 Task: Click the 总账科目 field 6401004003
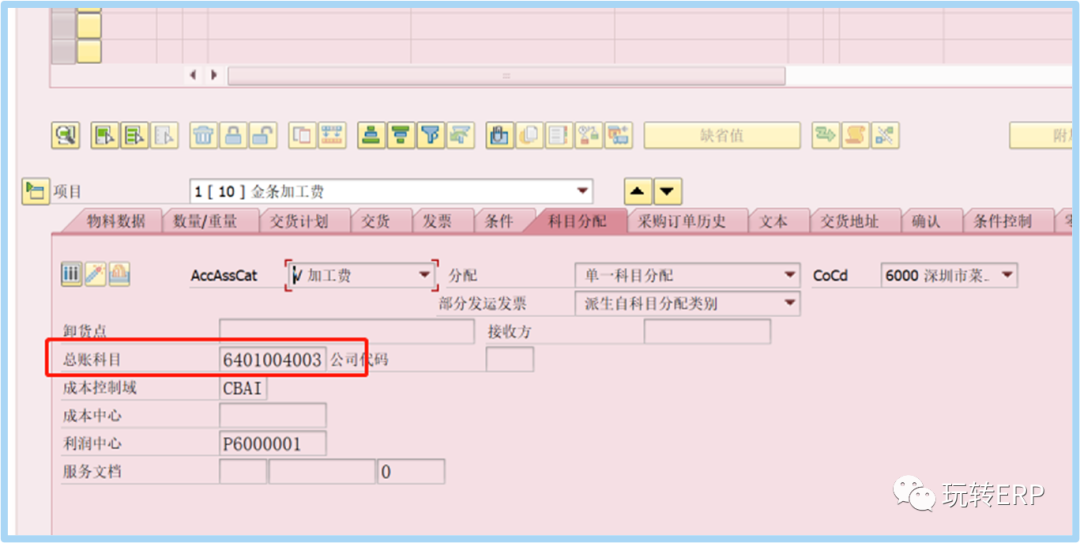[x=273, y=360]
